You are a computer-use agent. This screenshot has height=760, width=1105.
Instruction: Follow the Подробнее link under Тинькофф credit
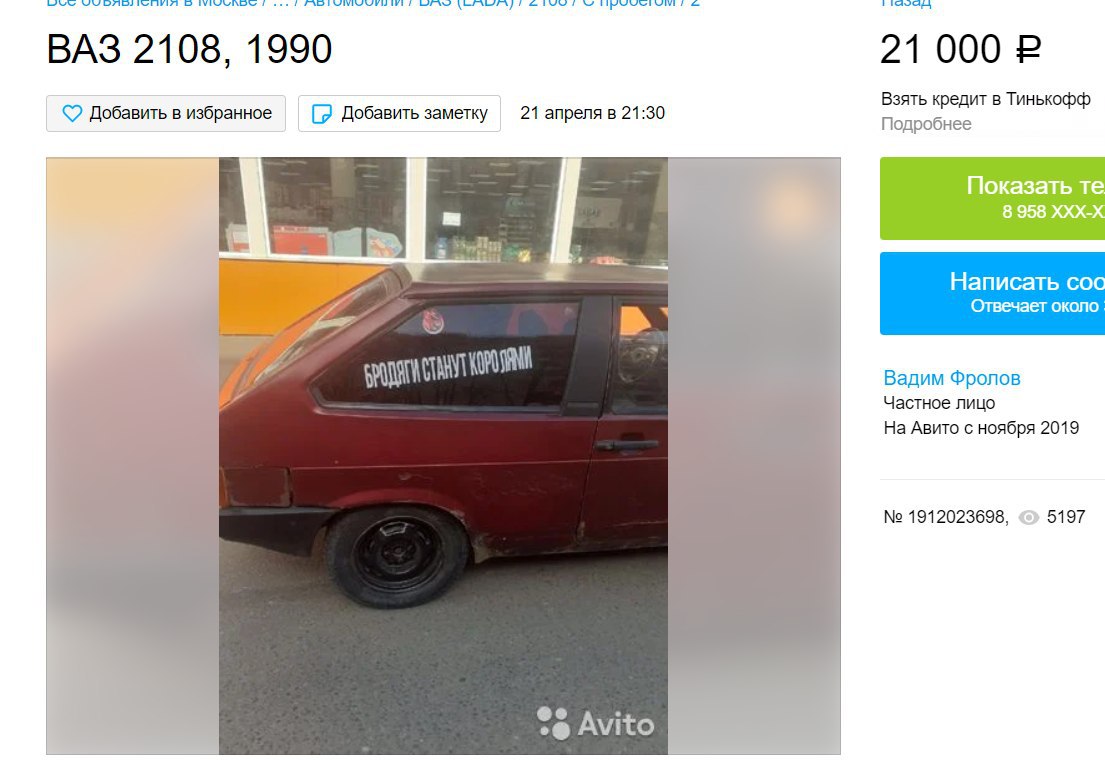pos(926,124)
